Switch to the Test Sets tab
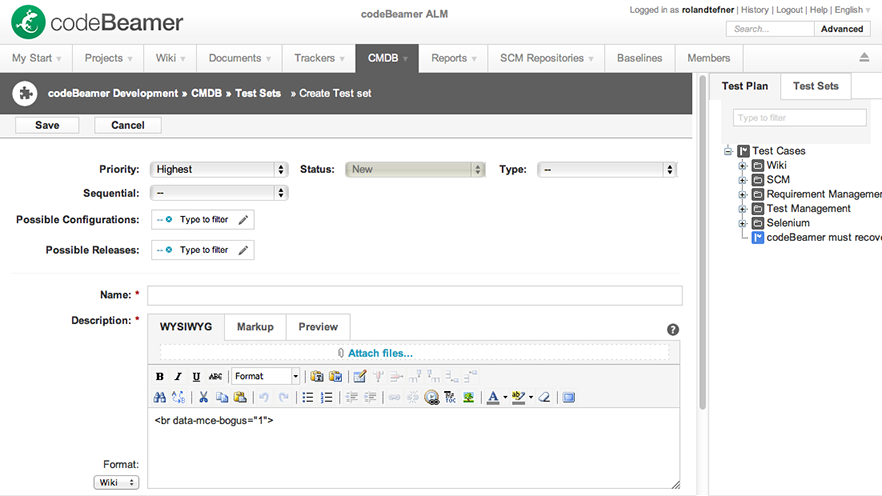This screenshot has height=496, width=882. coord(816,86)
